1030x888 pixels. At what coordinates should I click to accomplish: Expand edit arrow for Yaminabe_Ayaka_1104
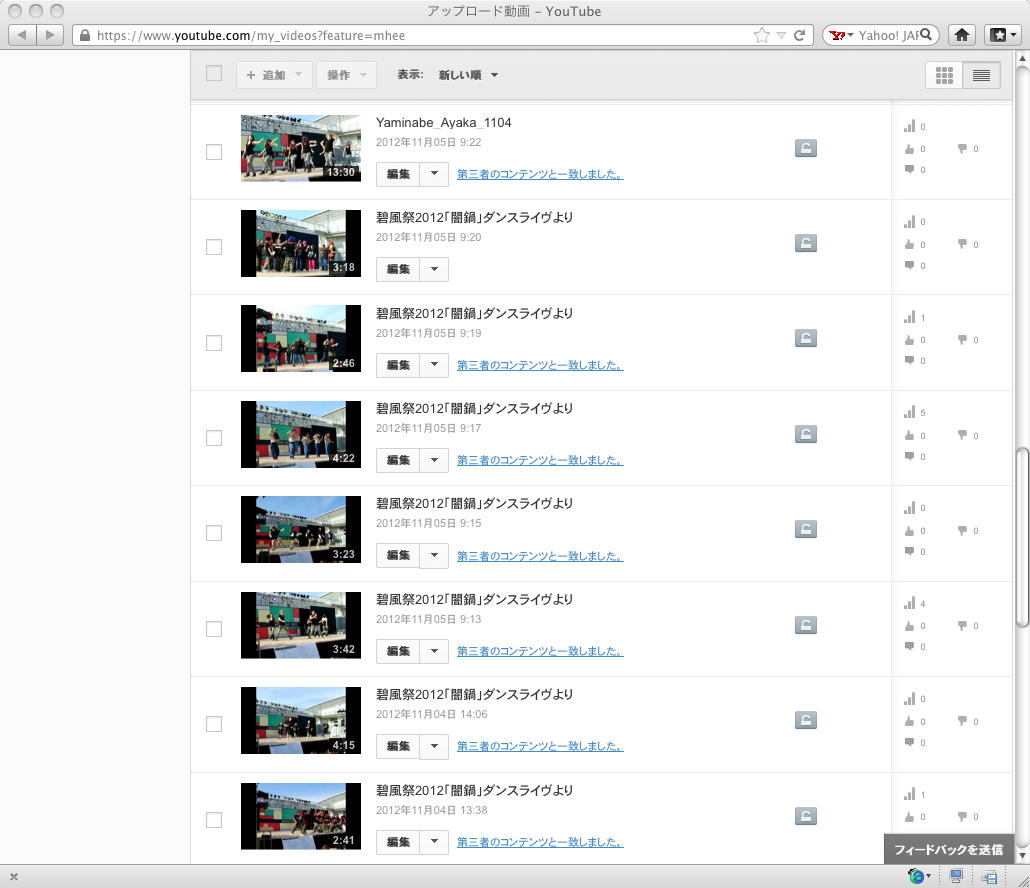(434, 174)
